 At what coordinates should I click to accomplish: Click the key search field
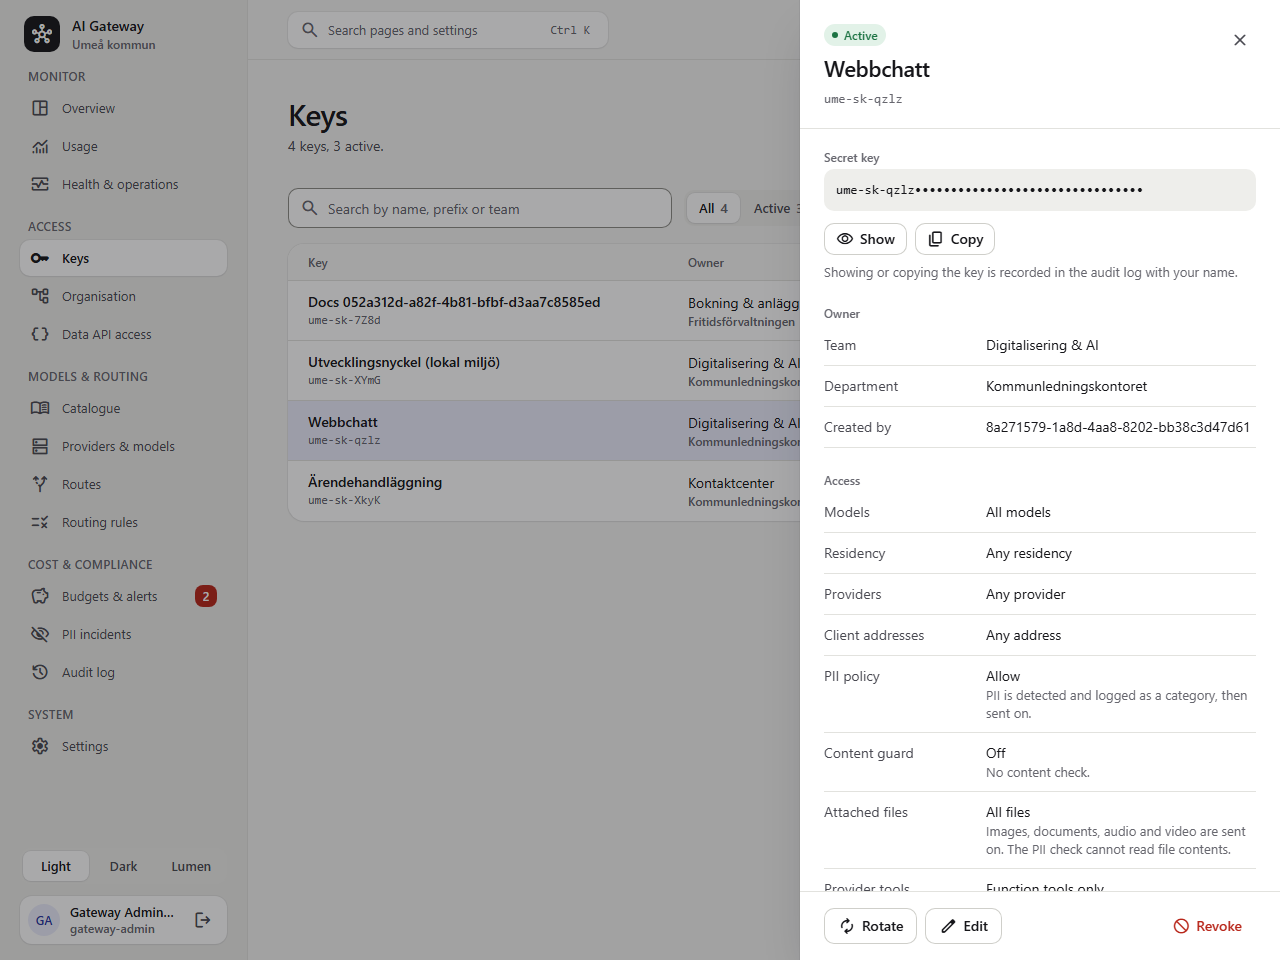480,208
